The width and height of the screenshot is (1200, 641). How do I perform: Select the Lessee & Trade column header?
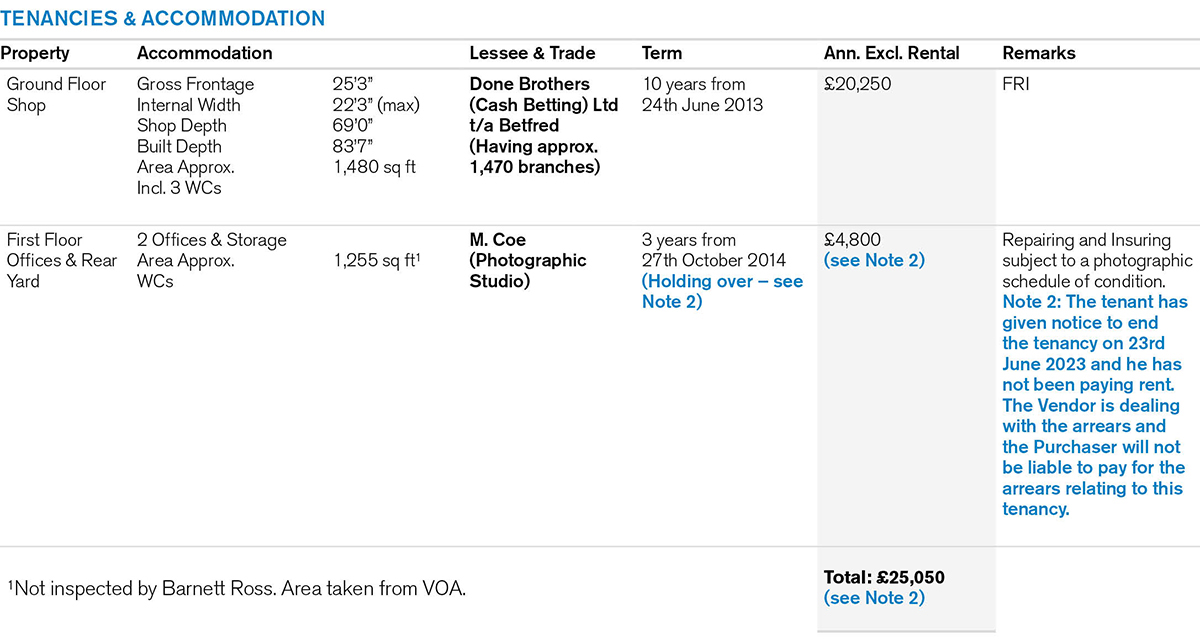coord(532,53)
